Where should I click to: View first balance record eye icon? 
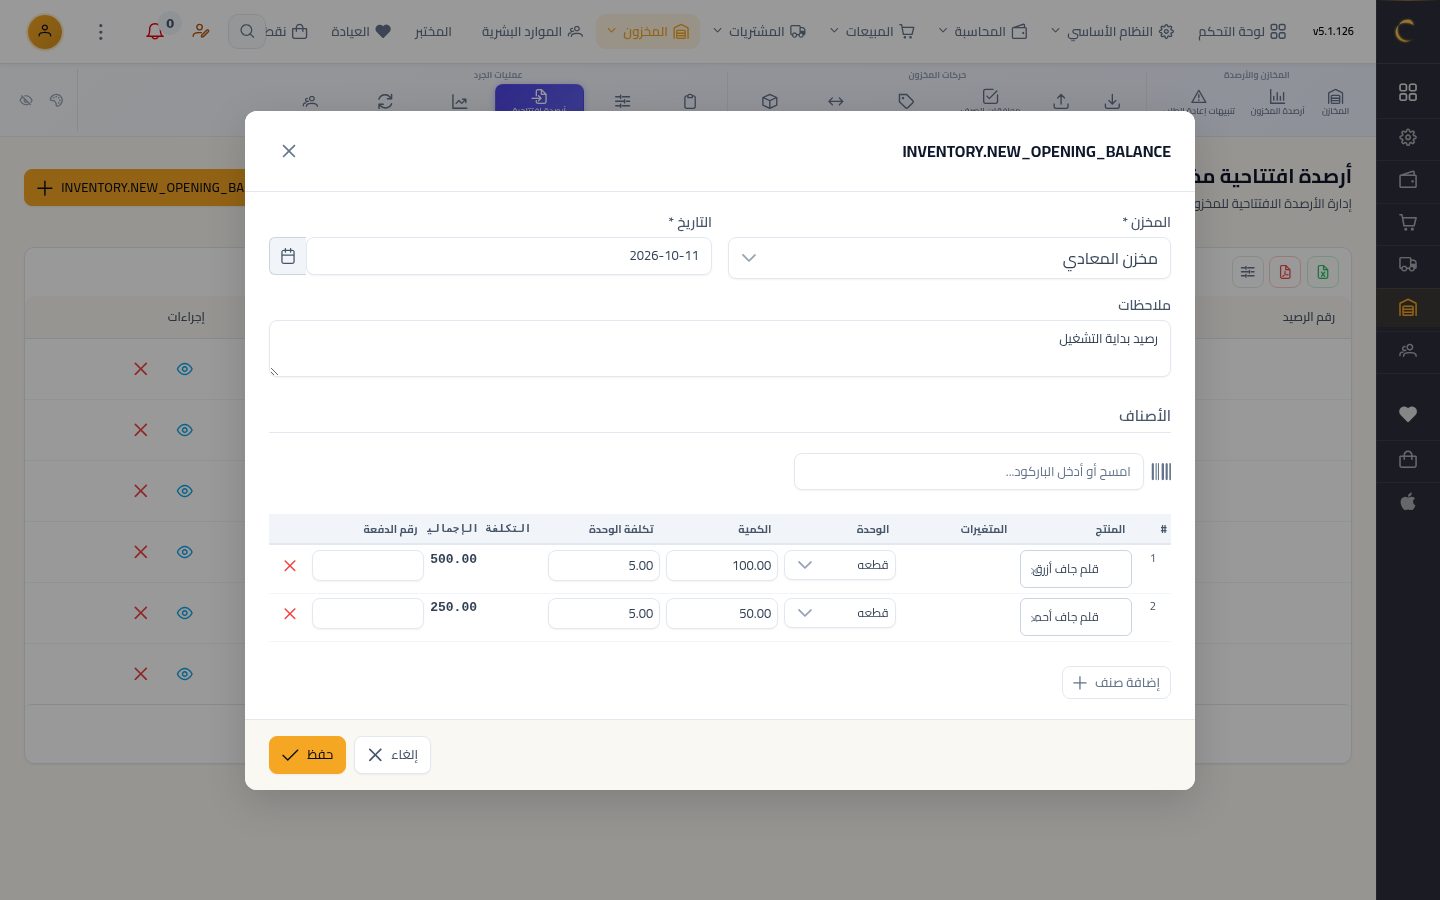coord(185,369)
